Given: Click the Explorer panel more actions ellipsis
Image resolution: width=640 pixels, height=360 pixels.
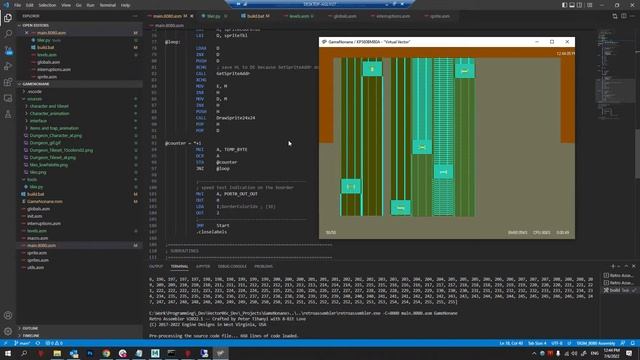Looking at the screenshot, I should point(135,16).
